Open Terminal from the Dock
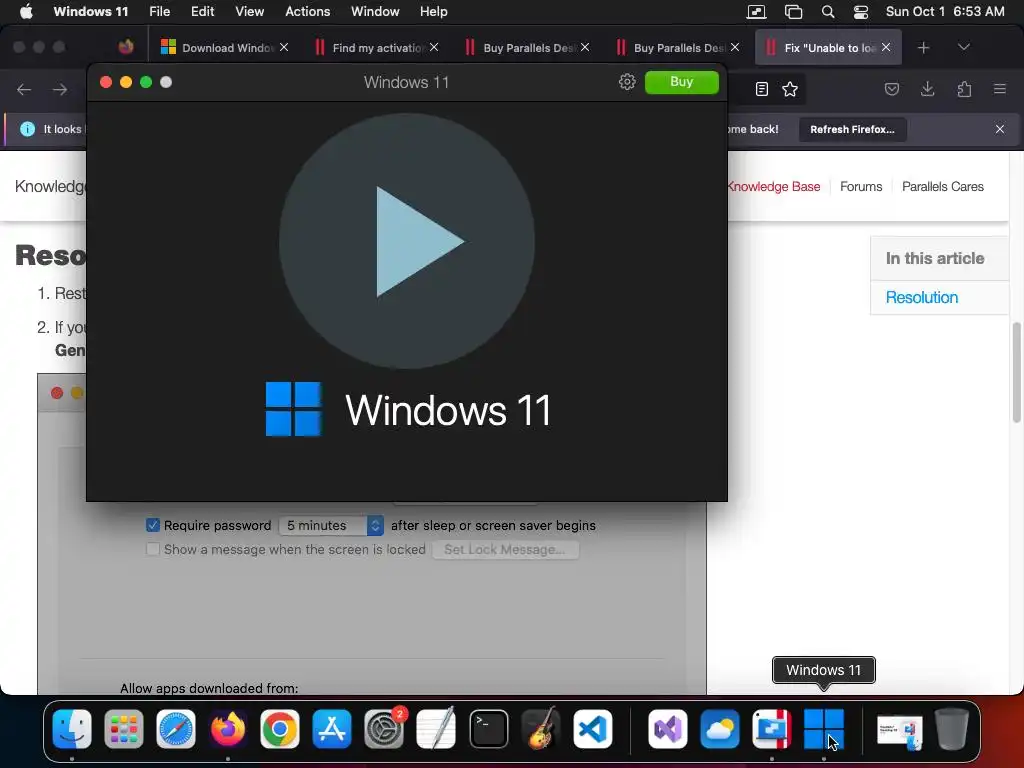This screenshot has height=768, width=1024. tap(488, 729)
